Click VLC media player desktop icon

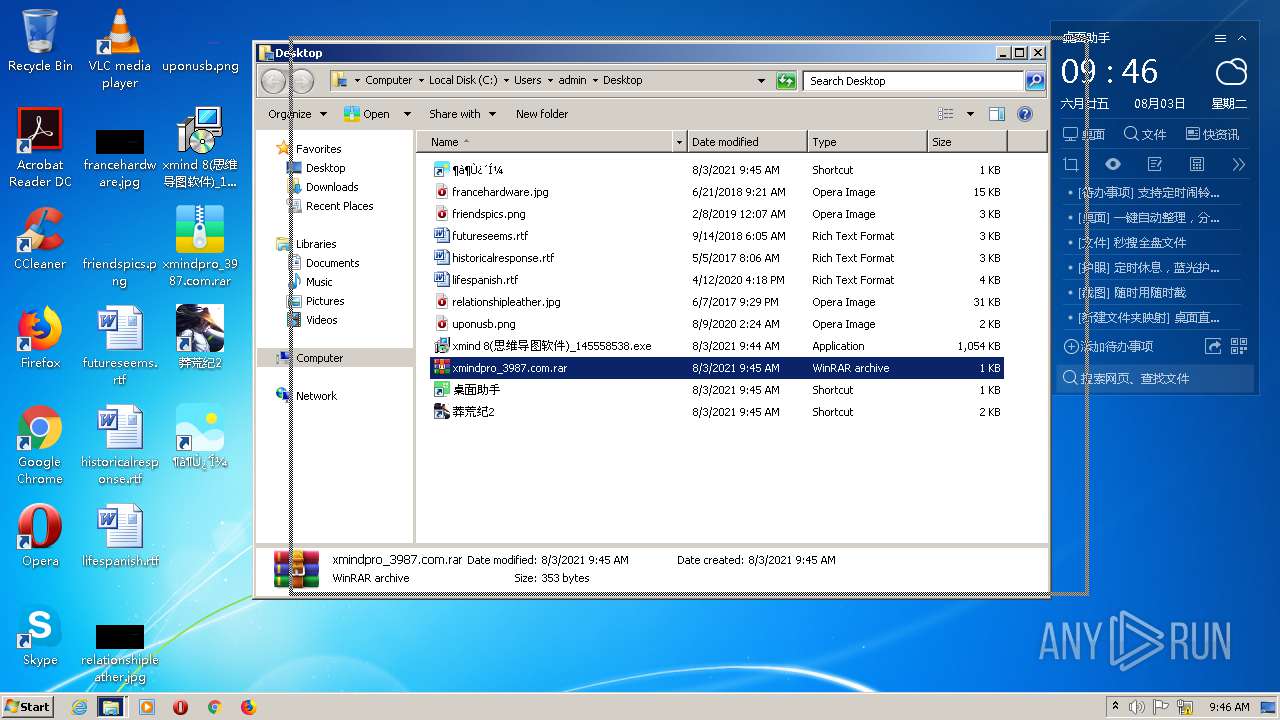[x=120, y=49]
